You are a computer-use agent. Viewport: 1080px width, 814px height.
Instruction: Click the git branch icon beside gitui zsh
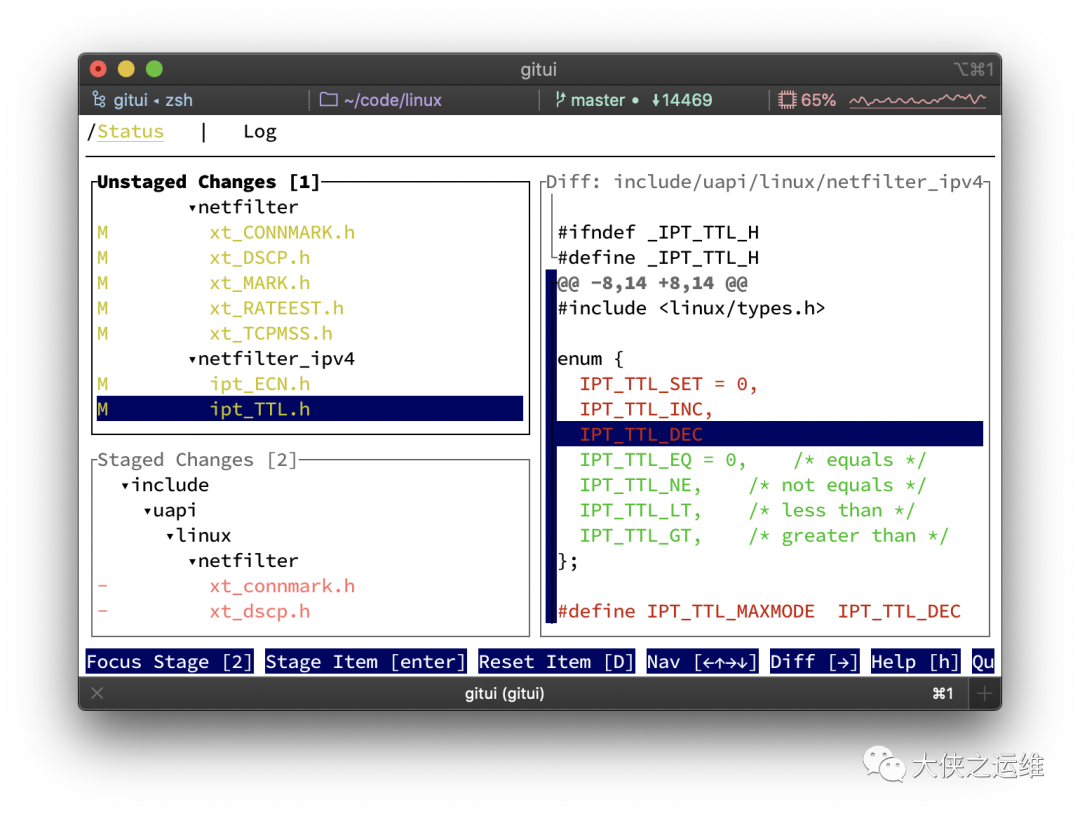click(99, 100)
